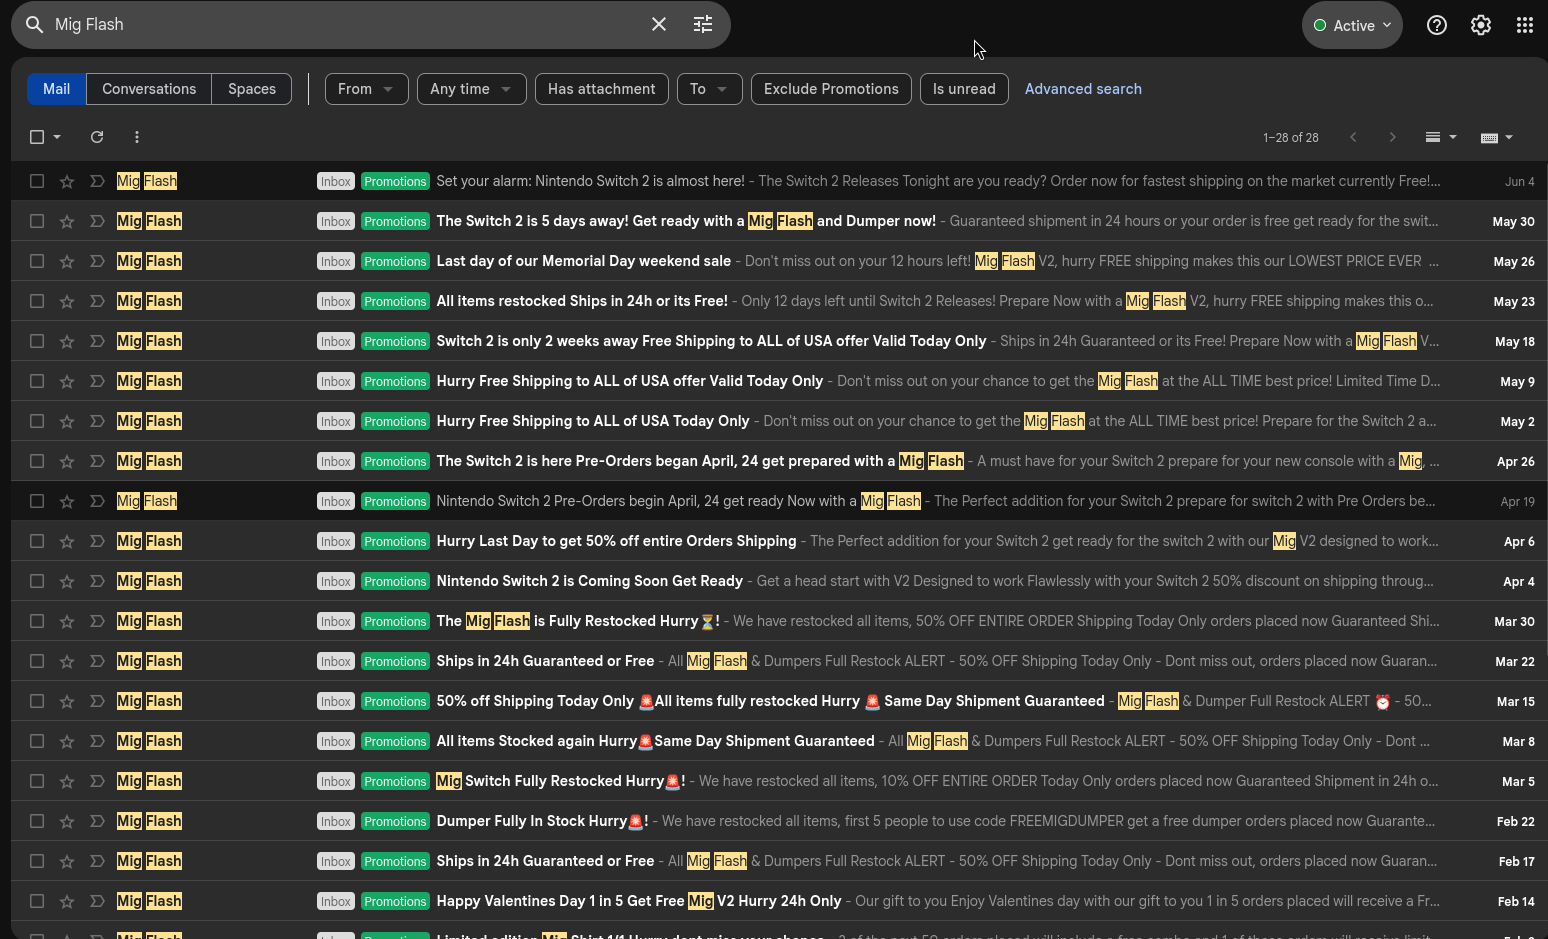Switch to the Mail tab
Image resolution: width=1548 pixels, height=939 pixels.
pos(57,89)
